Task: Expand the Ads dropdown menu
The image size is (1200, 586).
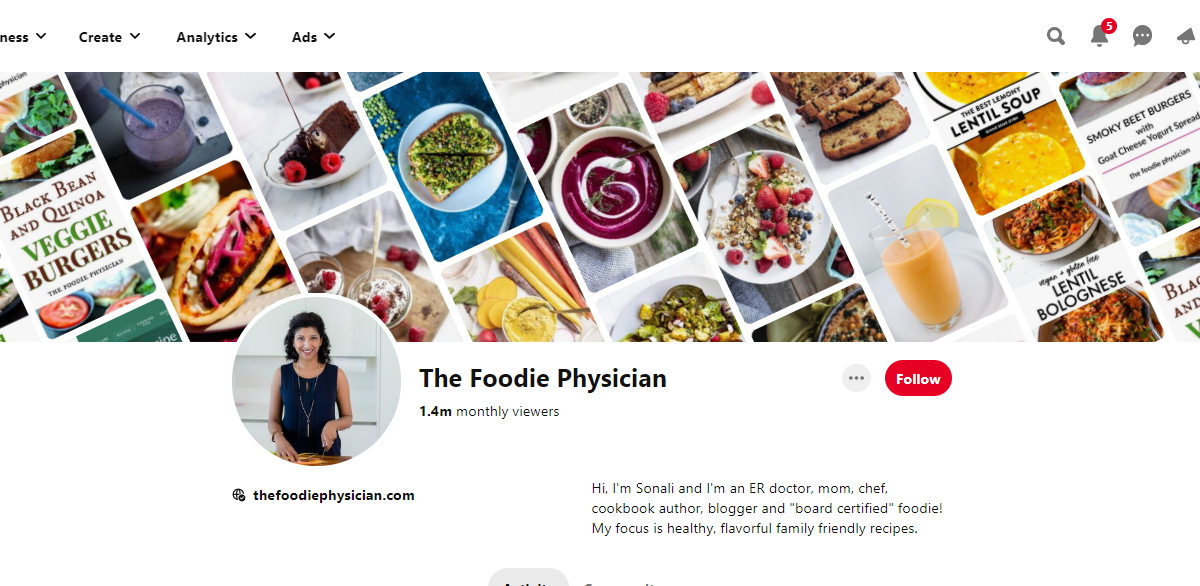Action: point(313,37)
